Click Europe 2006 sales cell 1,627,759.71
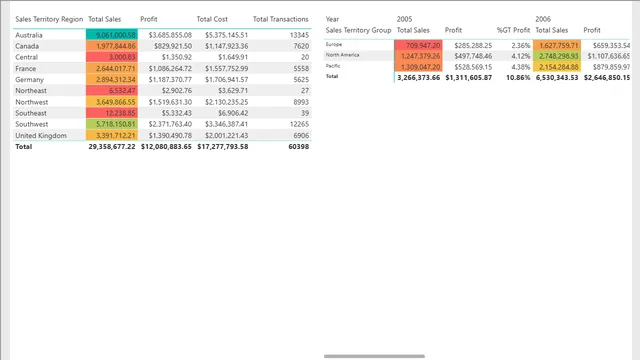 pos(557,45)
